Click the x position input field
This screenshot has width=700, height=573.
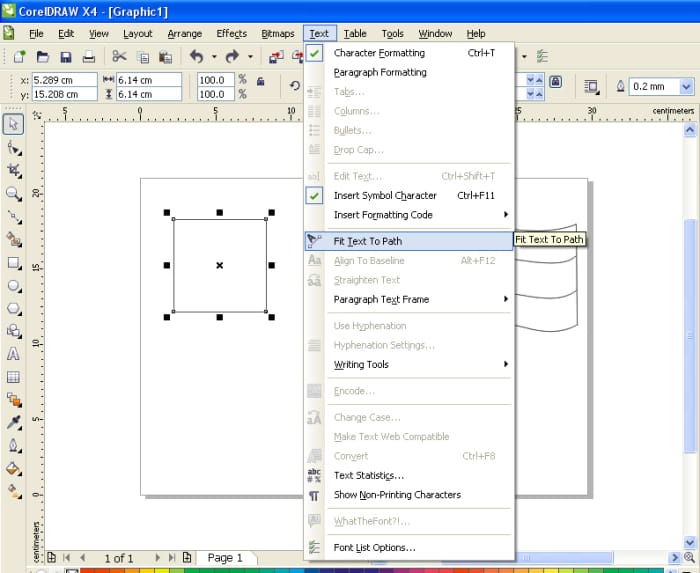click(64, 79)
